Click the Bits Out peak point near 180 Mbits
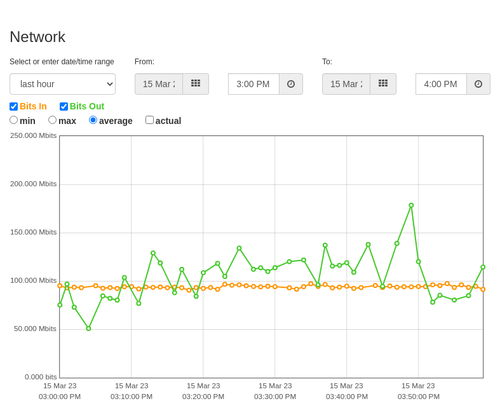The image size is (500, 403). (x=411, y=206)
